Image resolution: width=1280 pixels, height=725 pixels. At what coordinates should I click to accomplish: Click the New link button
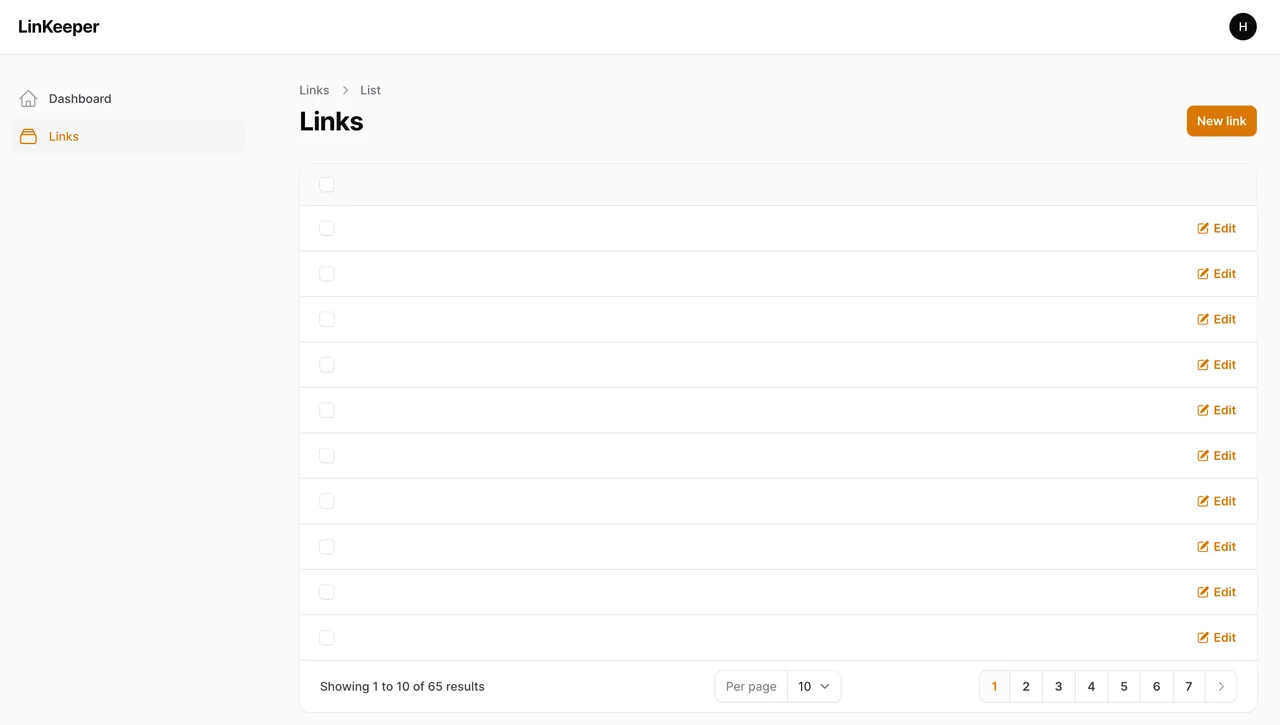pyautogui.click(x=1221, y=121)
